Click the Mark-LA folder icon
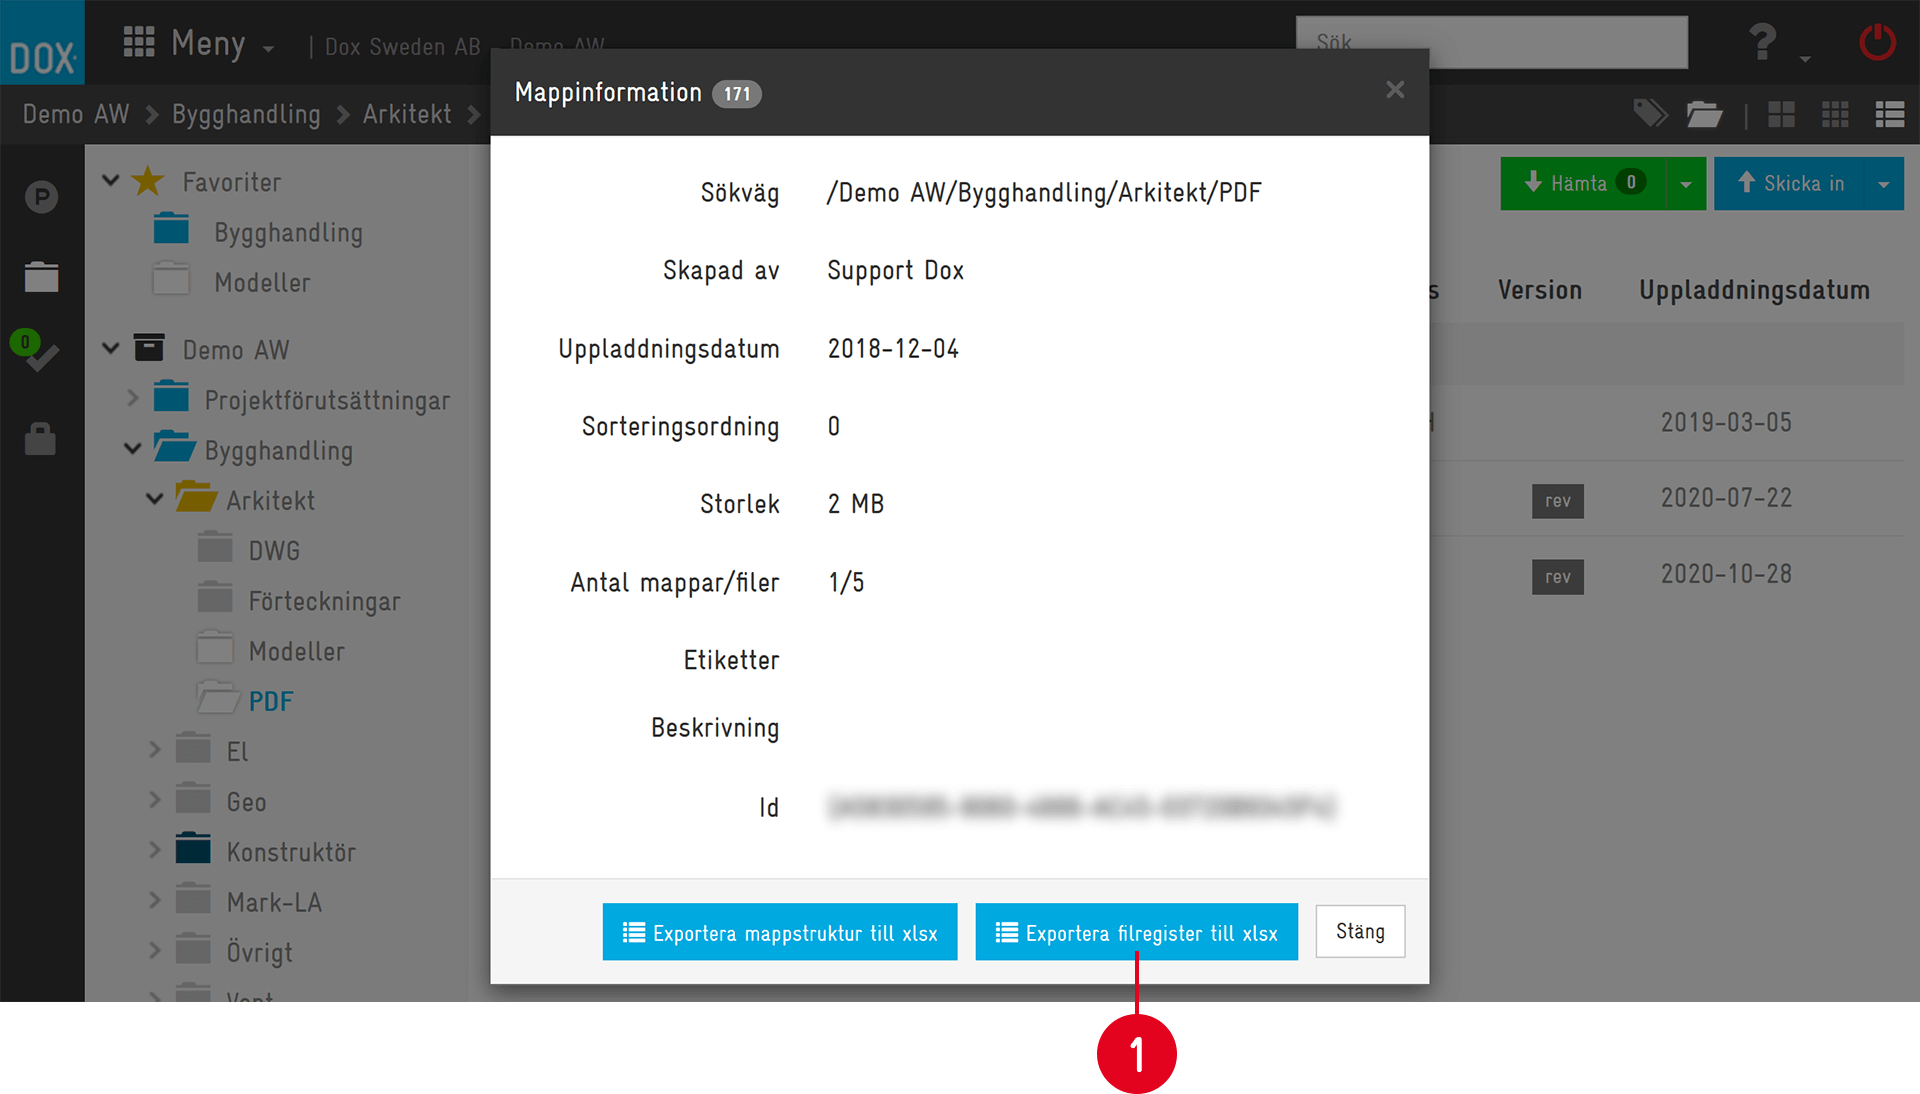Viewport: 1920px width, 1094px height. 193,898
